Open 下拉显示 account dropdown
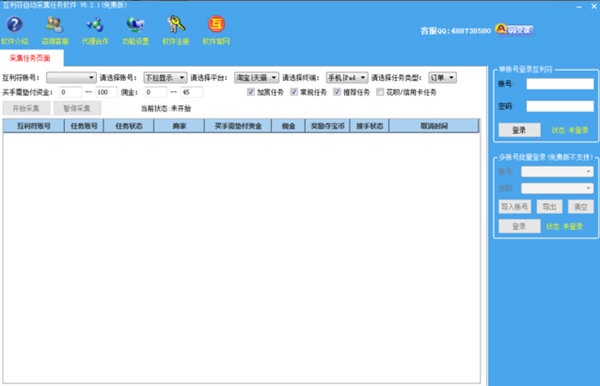This screenshot has height=386, width=600. [x=165, y=78]
